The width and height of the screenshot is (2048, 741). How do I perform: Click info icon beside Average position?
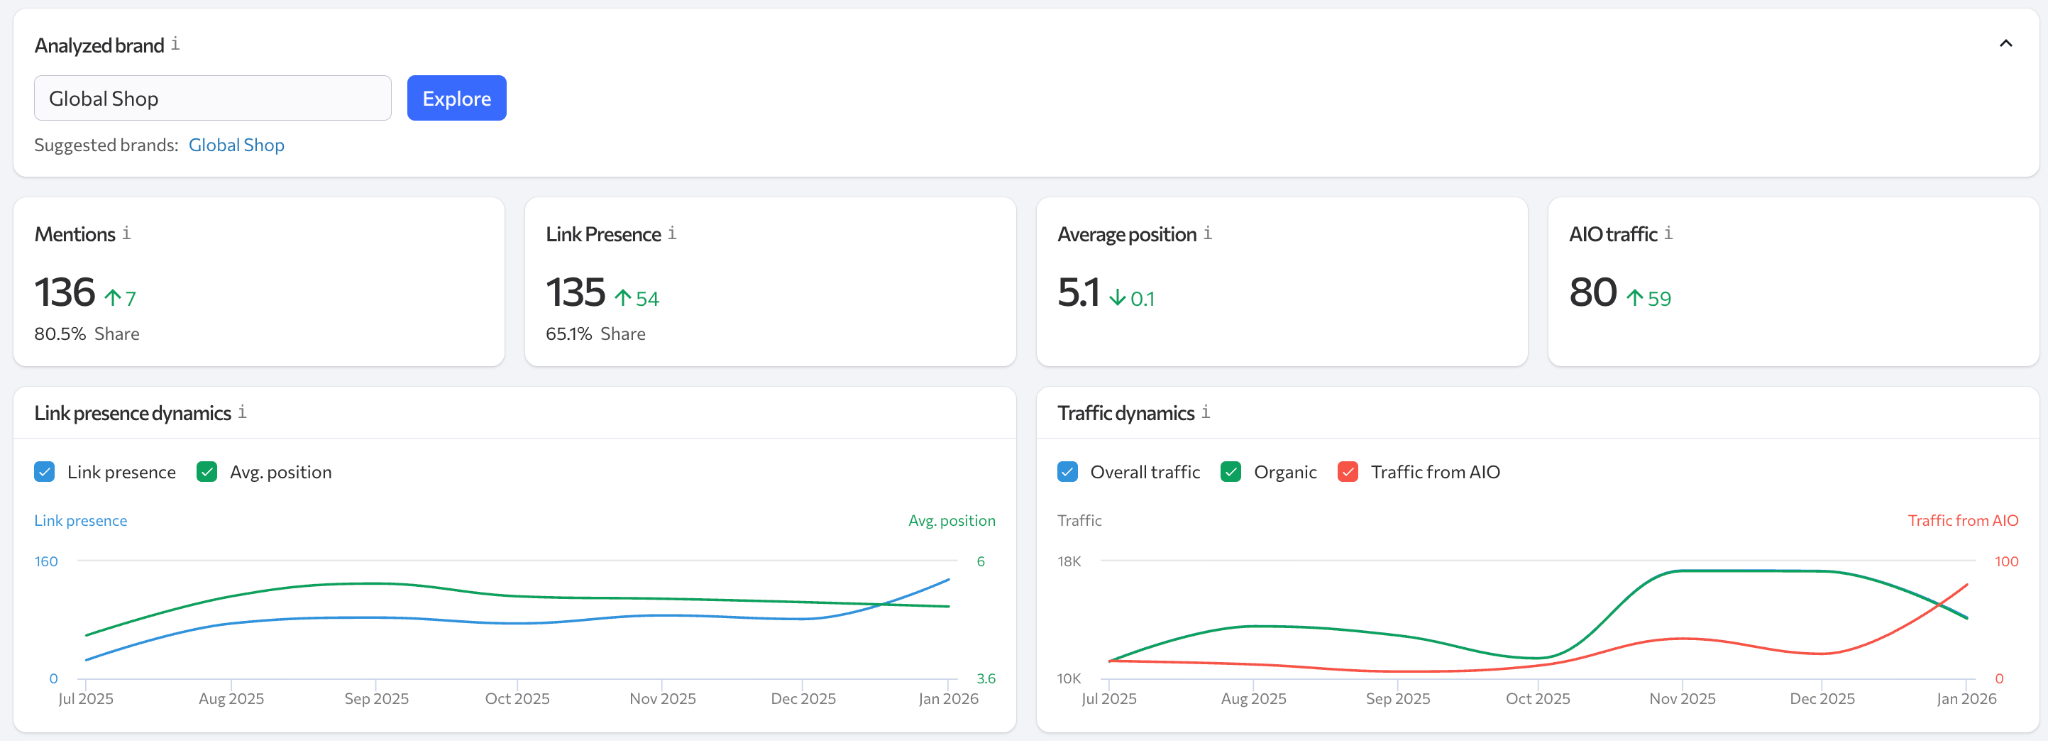click(x=1207, y=233)
